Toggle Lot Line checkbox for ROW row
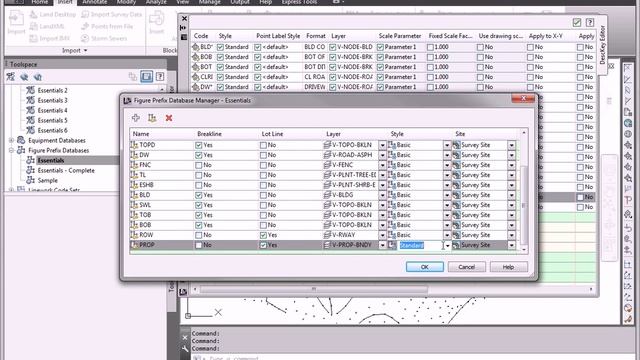 [263, 235]
